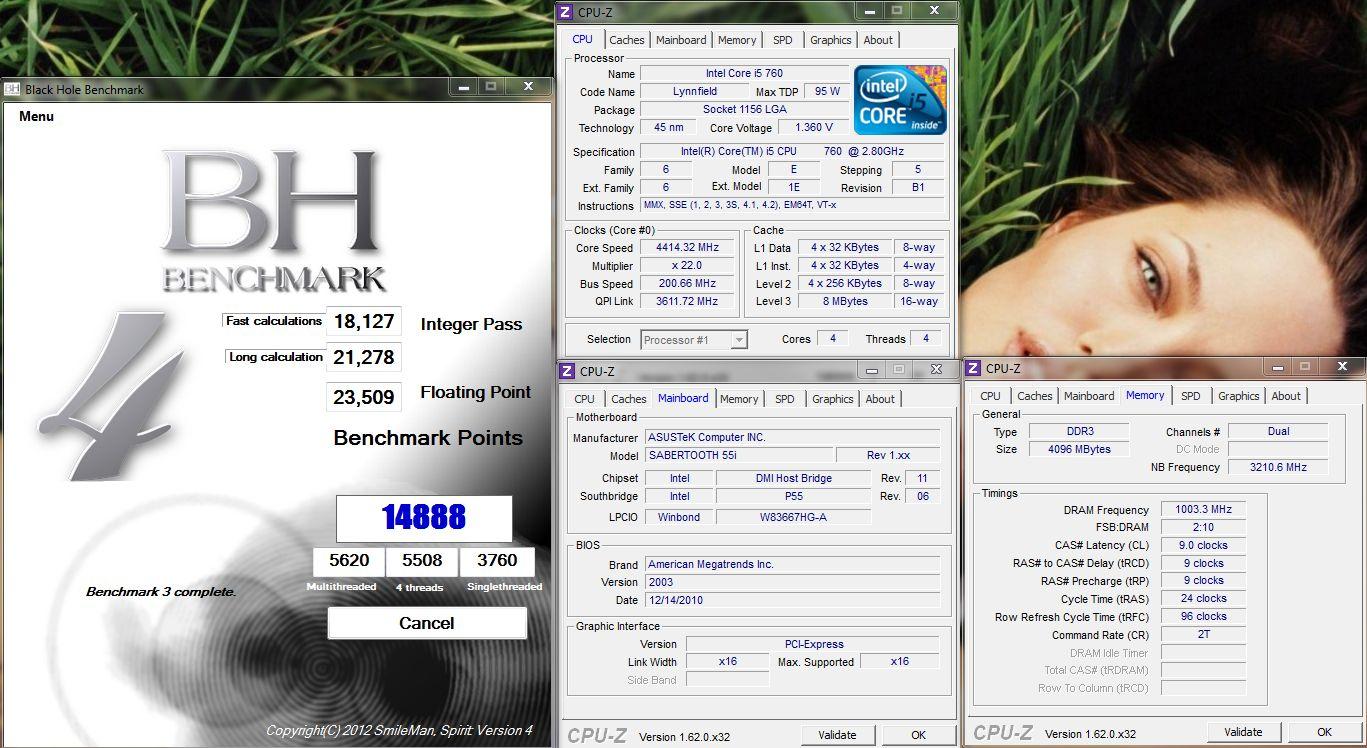This screenshot has height=748, width=1367.
Task: Click the motherboard model 'SABERTOOTH 55i'
Action: (738, 456)
